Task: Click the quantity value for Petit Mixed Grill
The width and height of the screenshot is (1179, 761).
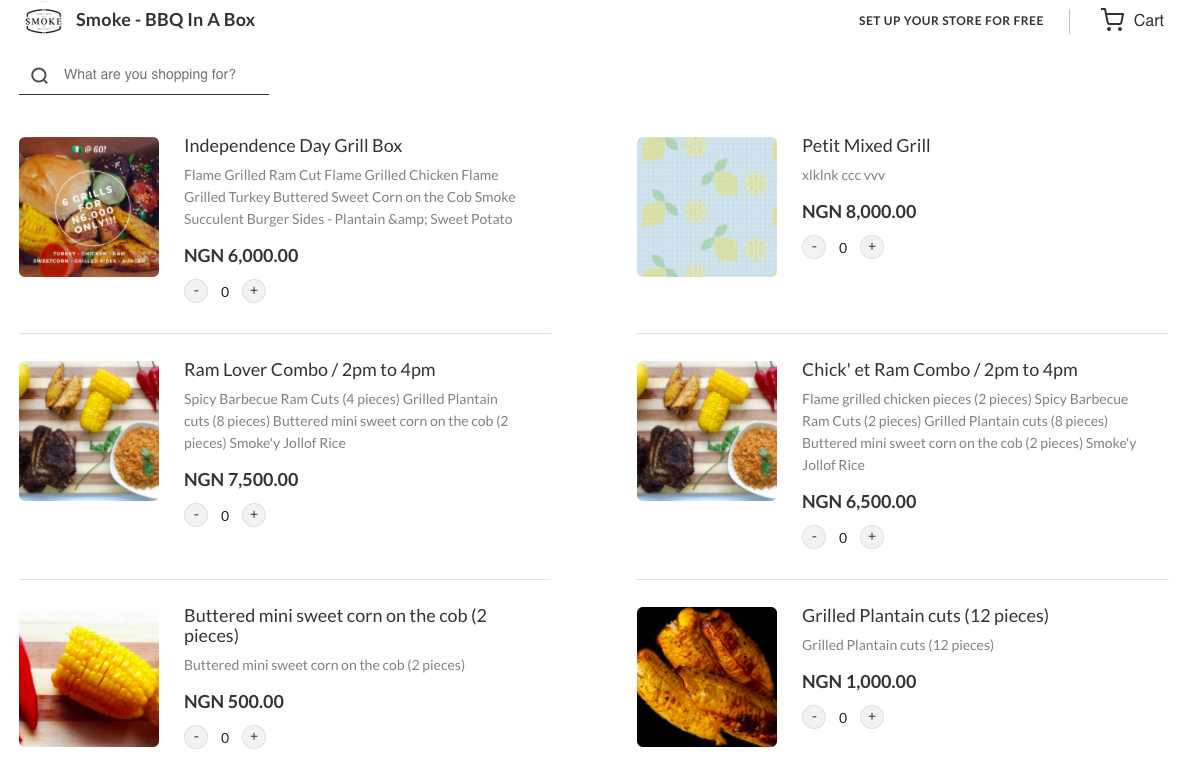Action: coord(843,247)
